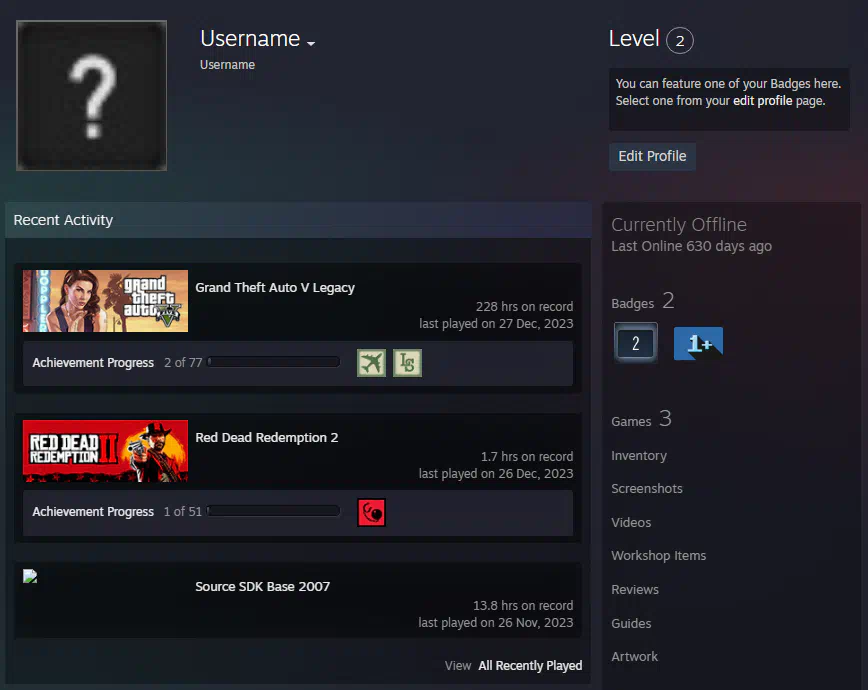
Task: Click 'last played on 26 Nov, 2023'
Action: point(495,622)
